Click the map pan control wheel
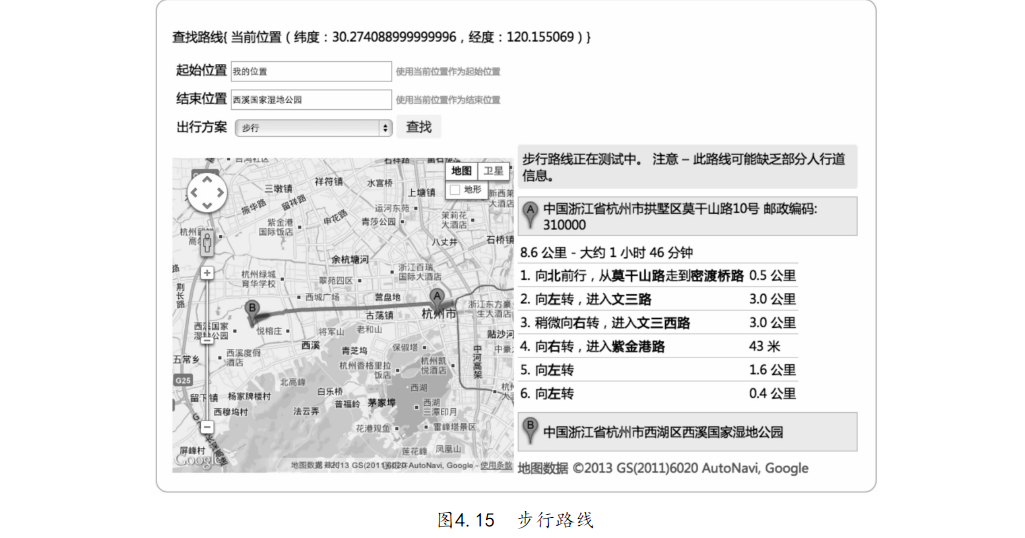The height and width of the screenshot is (538, 1025). pos(207,191)
